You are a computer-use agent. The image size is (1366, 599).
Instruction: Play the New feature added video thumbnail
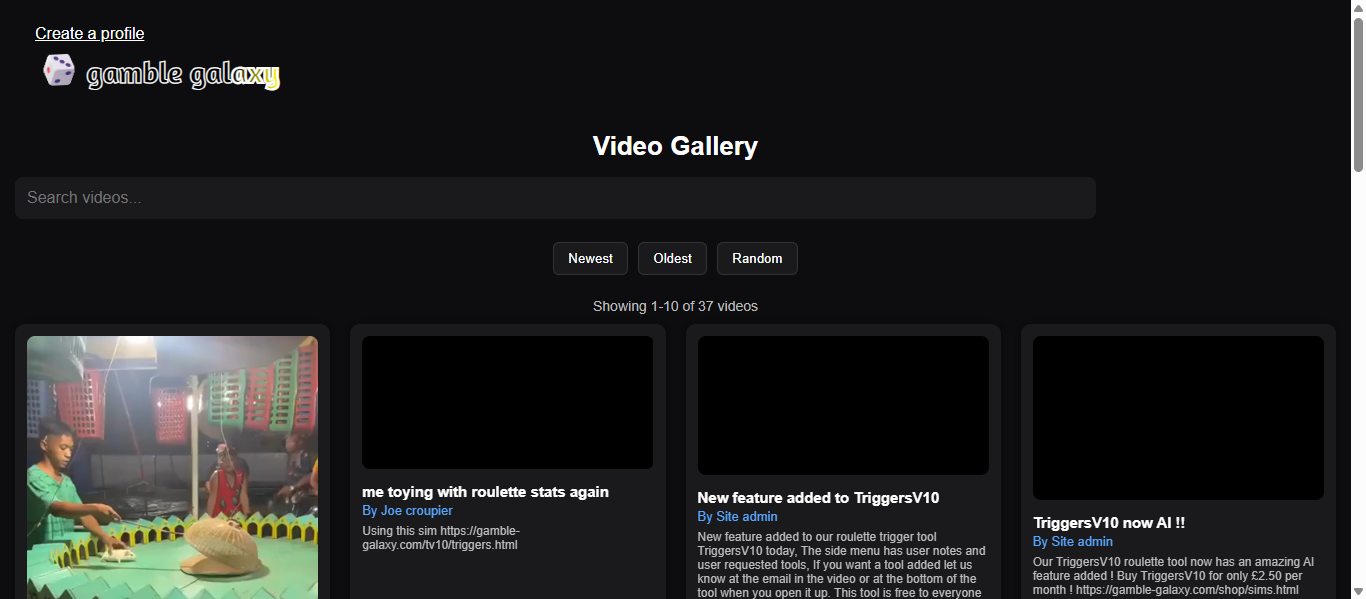(x=843, y=405)
